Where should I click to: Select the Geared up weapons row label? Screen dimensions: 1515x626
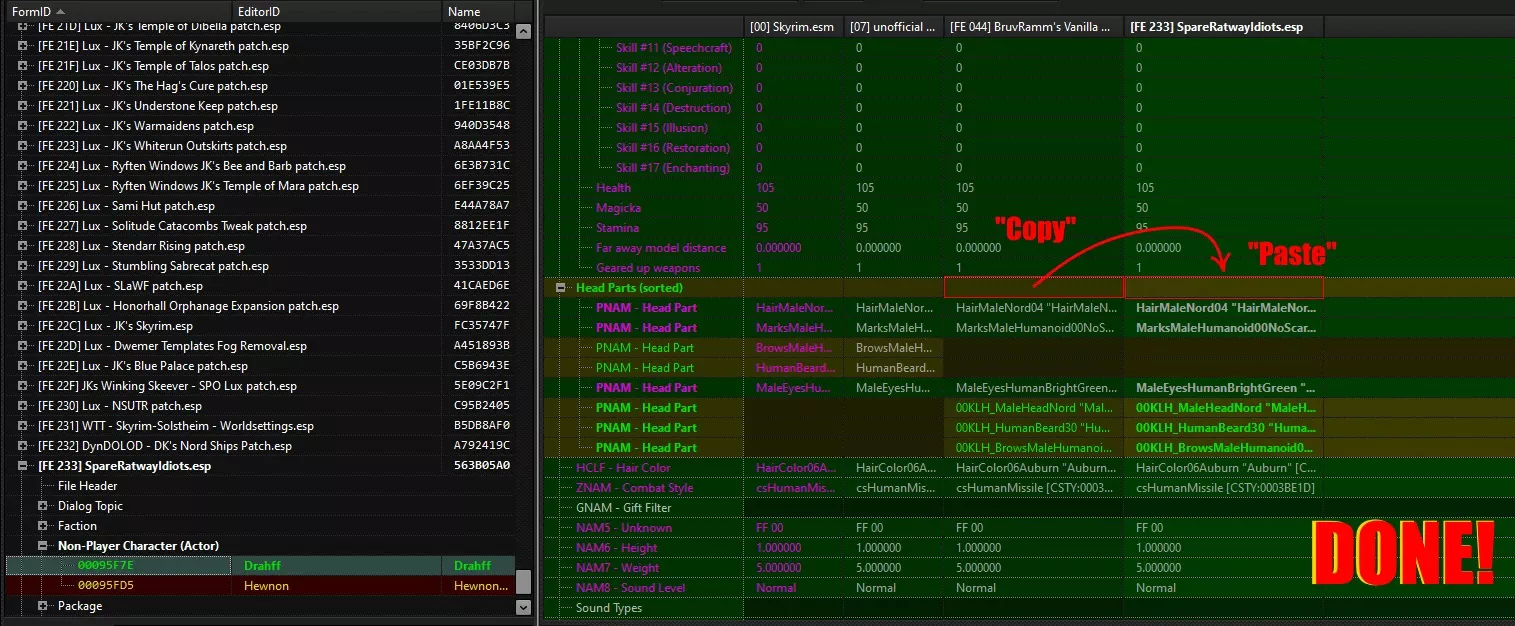[648, 268]
